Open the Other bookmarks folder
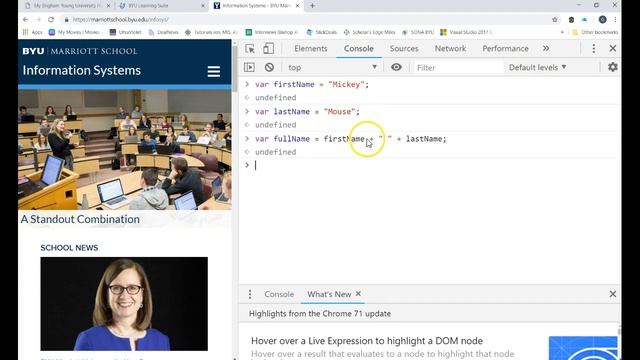640x360 pixels. point(595,32)
